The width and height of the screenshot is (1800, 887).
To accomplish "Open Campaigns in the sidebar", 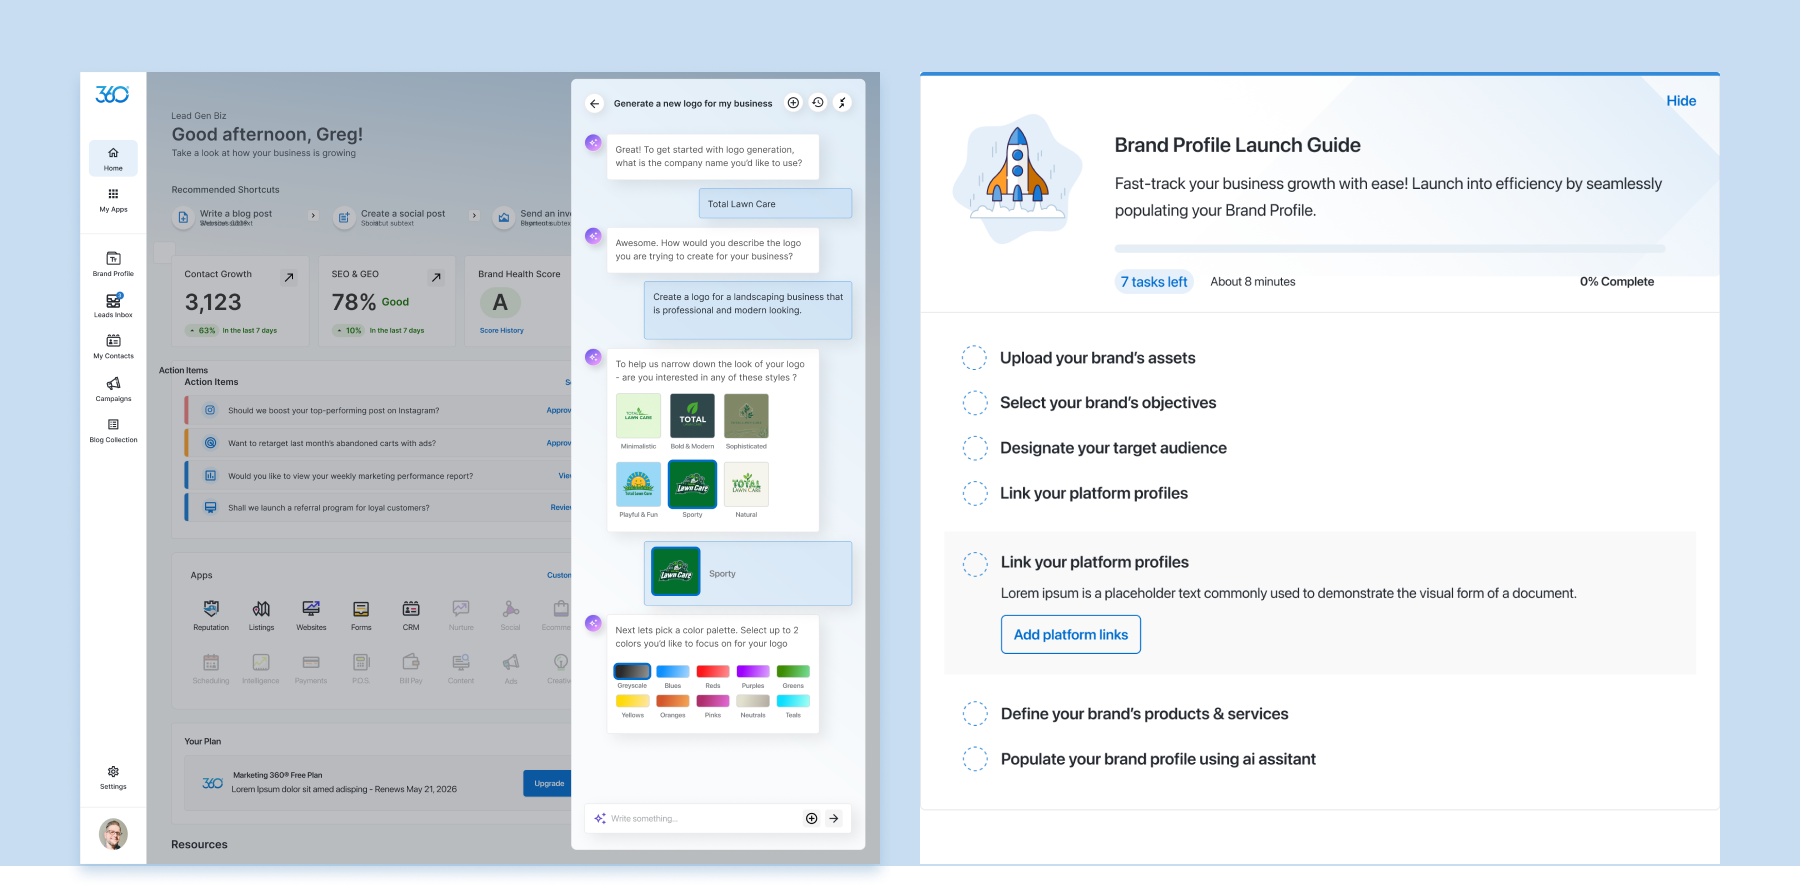I will tap(113, 389).
